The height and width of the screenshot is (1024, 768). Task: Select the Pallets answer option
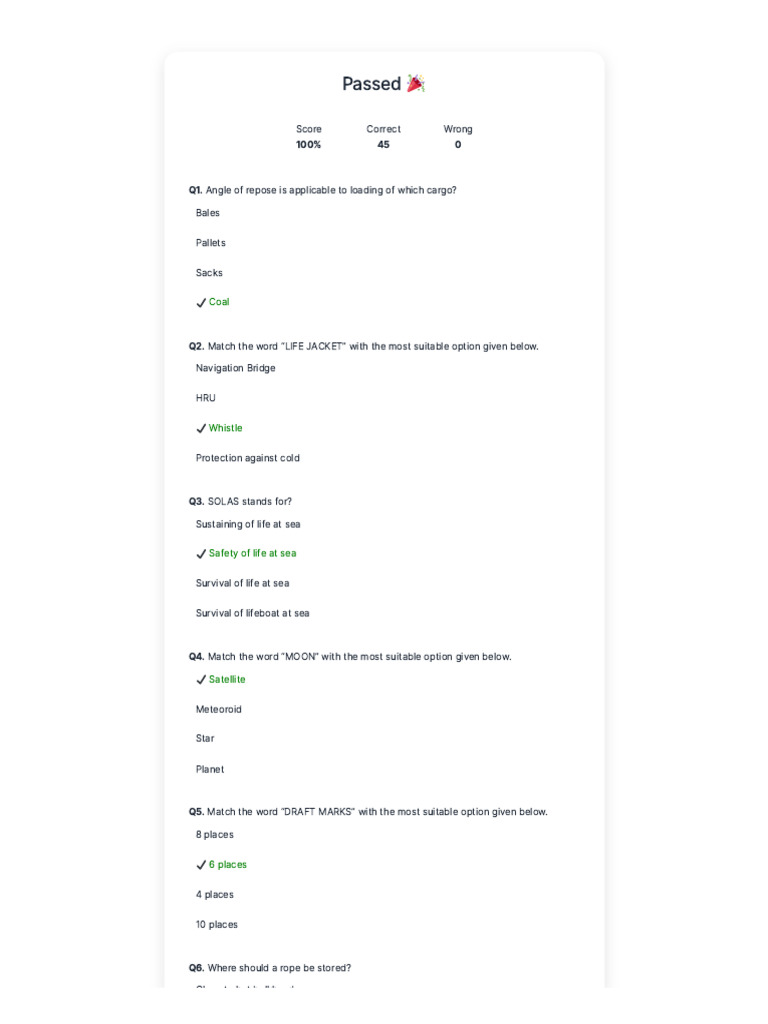pyautogui.click(x=211, y=243)
